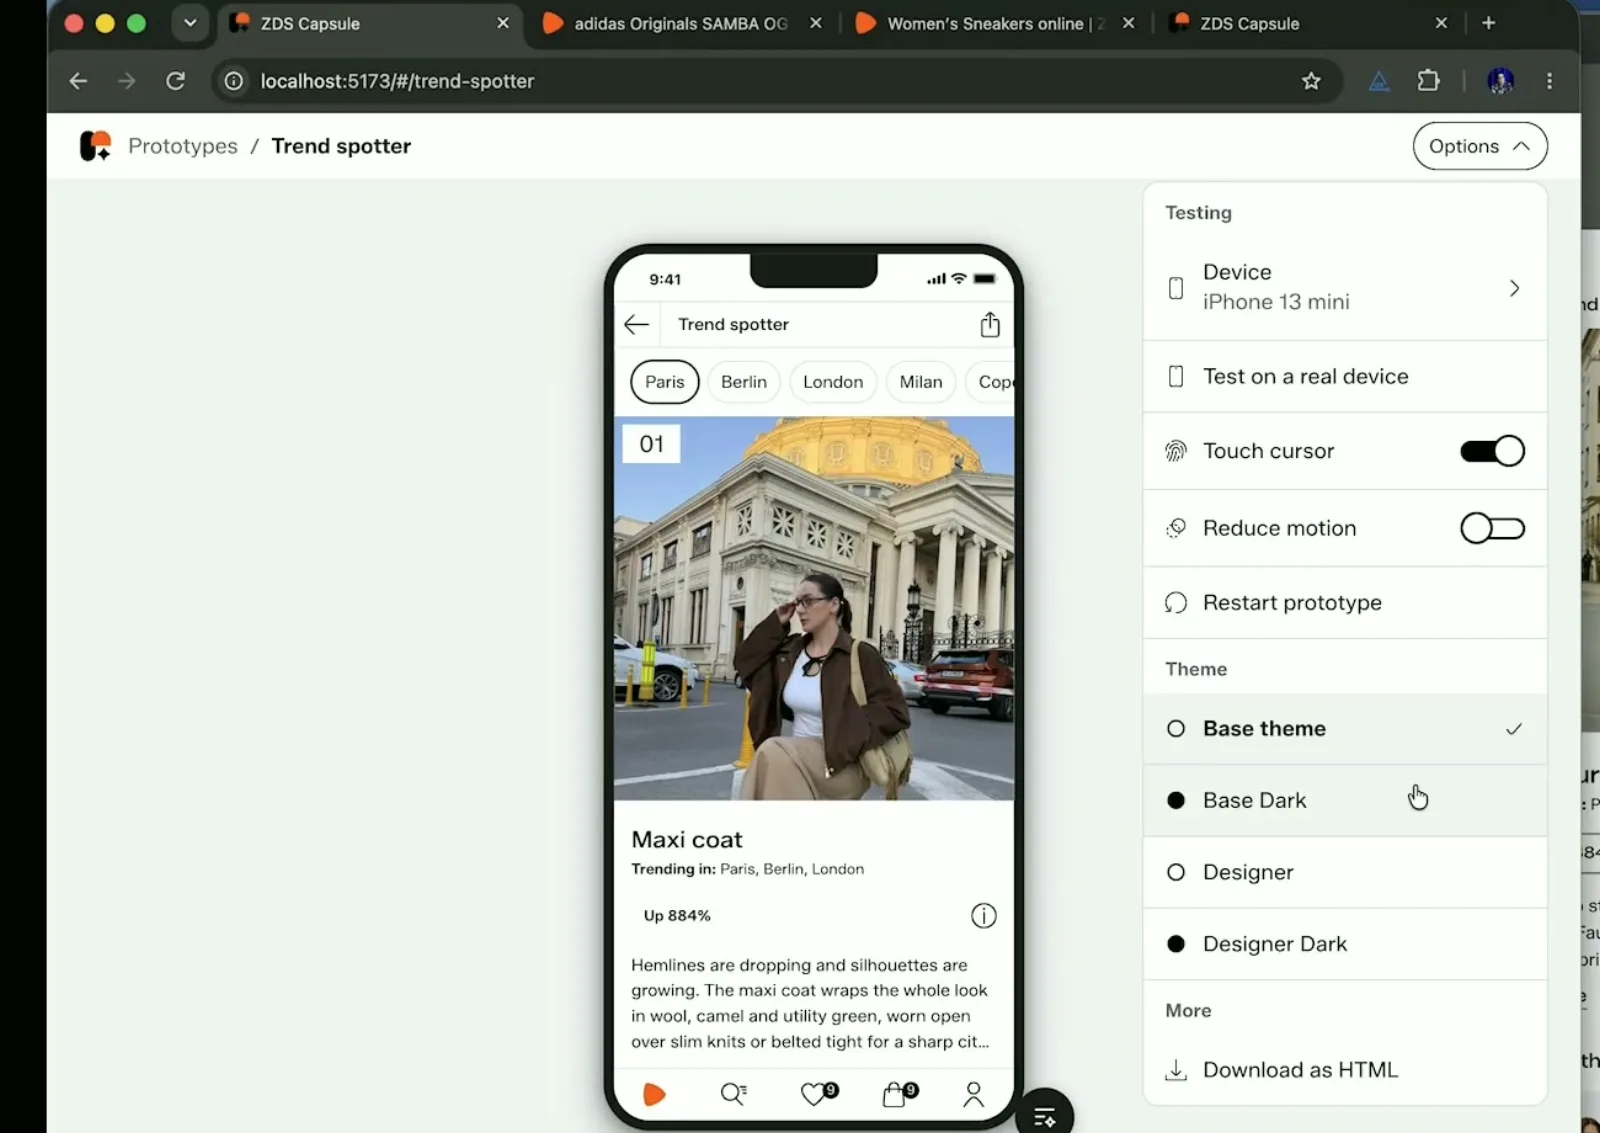The image size is (1600, 1133).
Task: Select the Berlin city chip
Action: point(744,382)
